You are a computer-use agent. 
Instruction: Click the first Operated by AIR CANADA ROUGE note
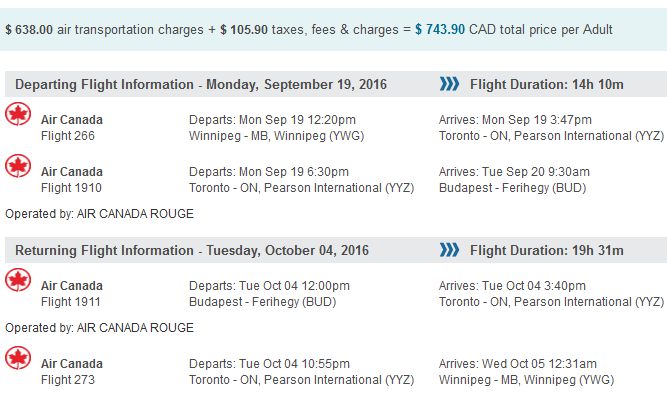click(100, 214)
